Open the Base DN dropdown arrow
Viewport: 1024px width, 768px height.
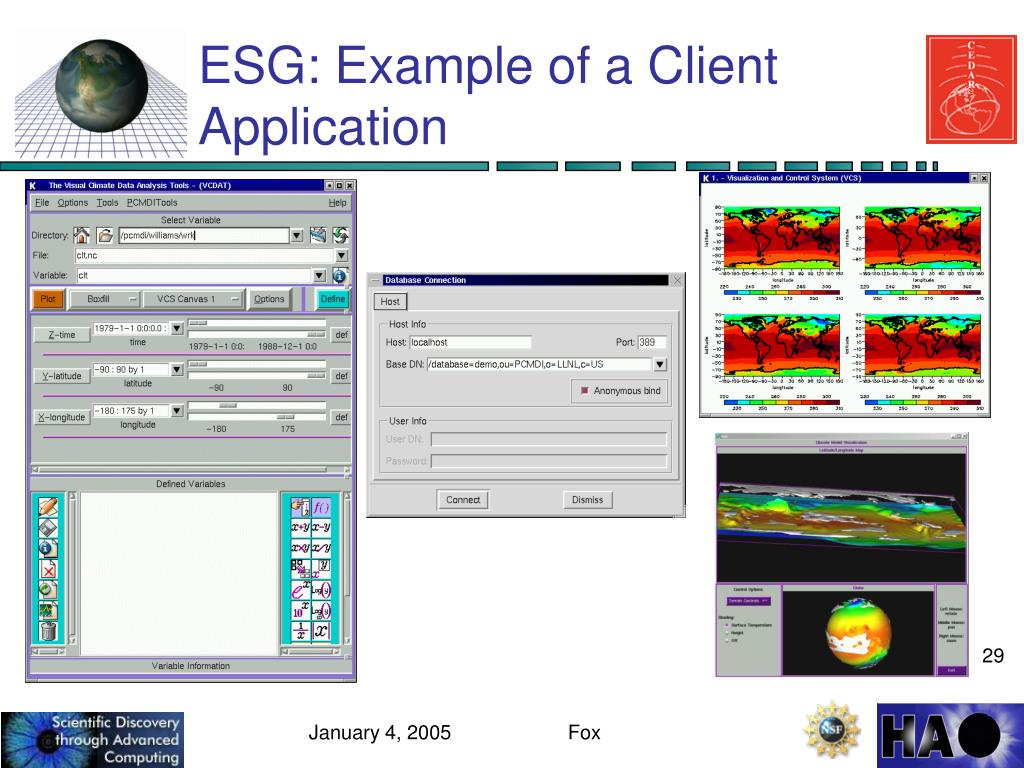[x=660, y=364]
